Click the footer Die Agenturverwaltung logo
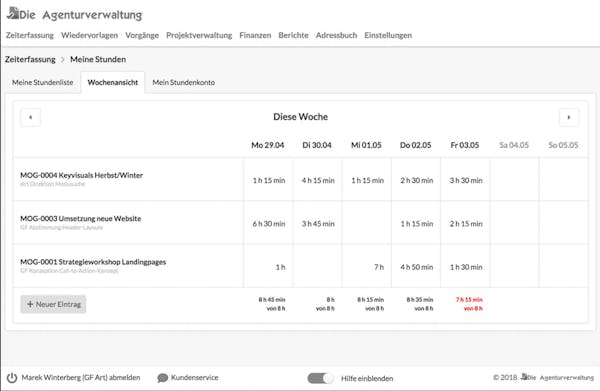Image resolution: width=600 pixels, height=391 pixels. 558,377
